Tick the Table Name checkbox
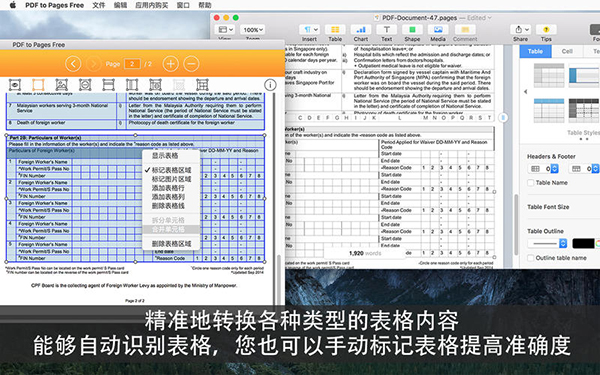 [x=530, y=183]
